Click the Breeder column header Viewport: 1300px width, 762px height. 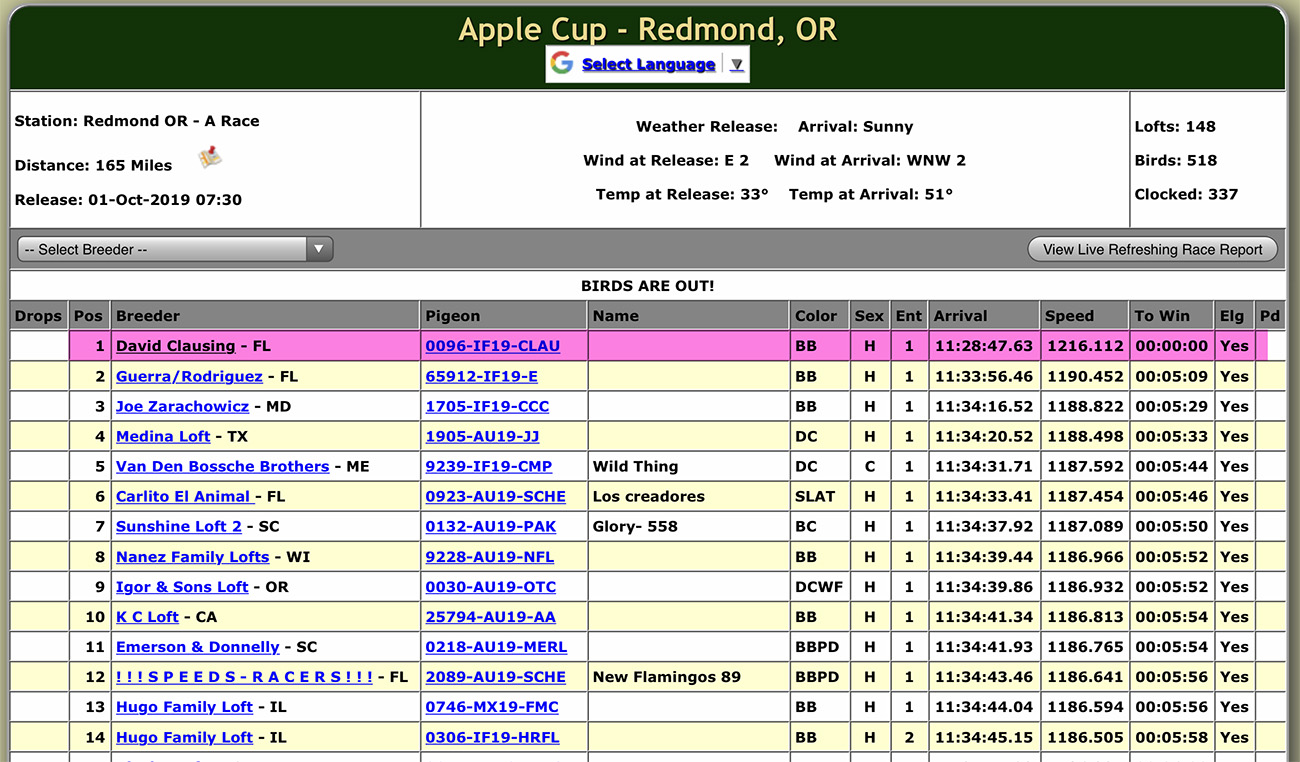point(265,316)
